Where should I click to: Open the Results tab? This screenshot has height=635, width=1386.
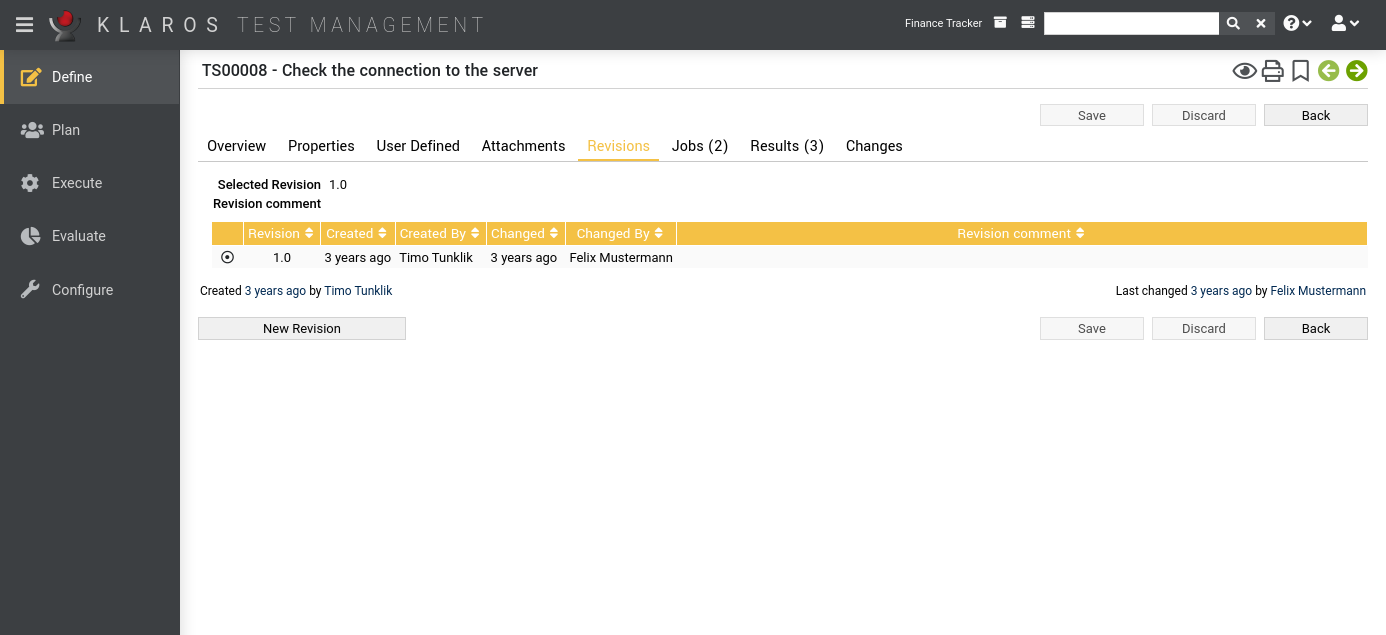click(786, 146)
